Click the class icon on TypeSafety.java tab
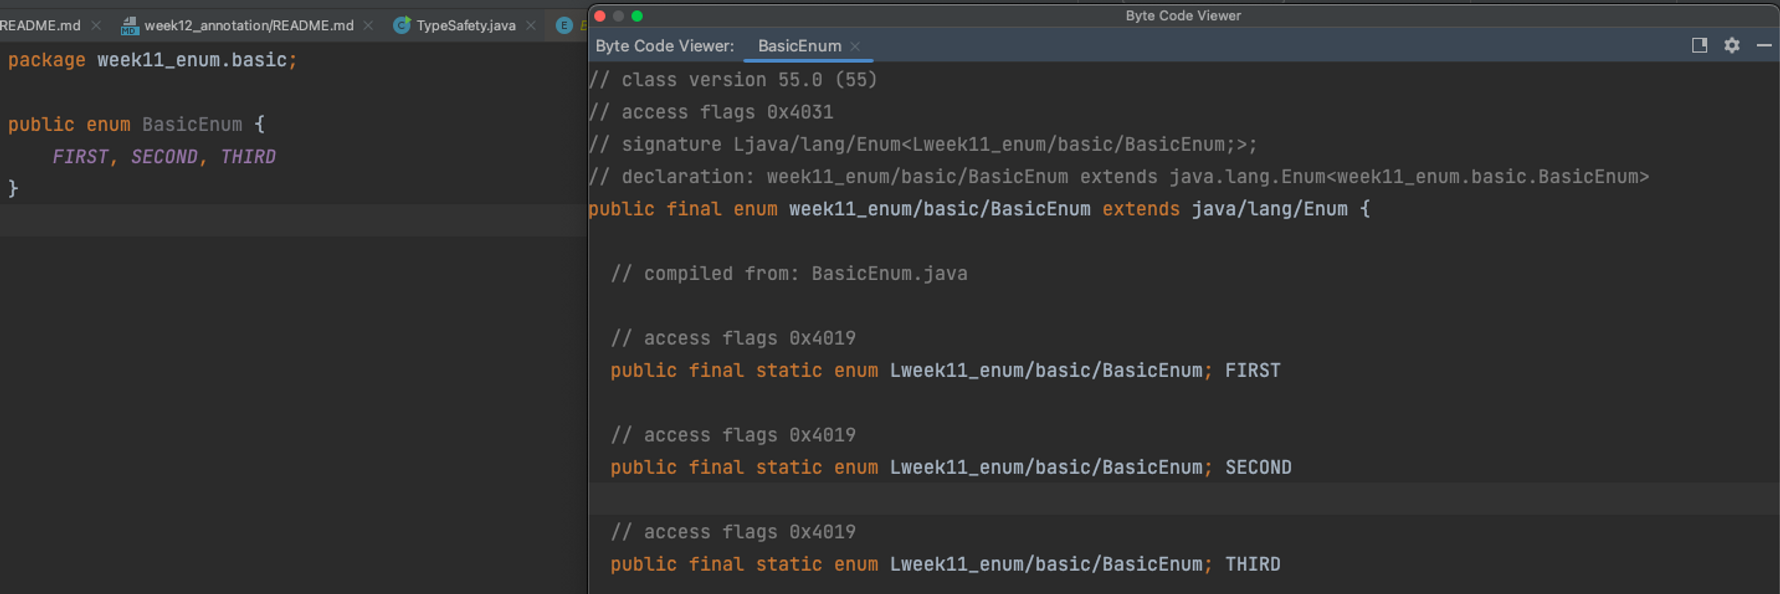This screenshot has width=1780, height=594. (x=402, y=25)
